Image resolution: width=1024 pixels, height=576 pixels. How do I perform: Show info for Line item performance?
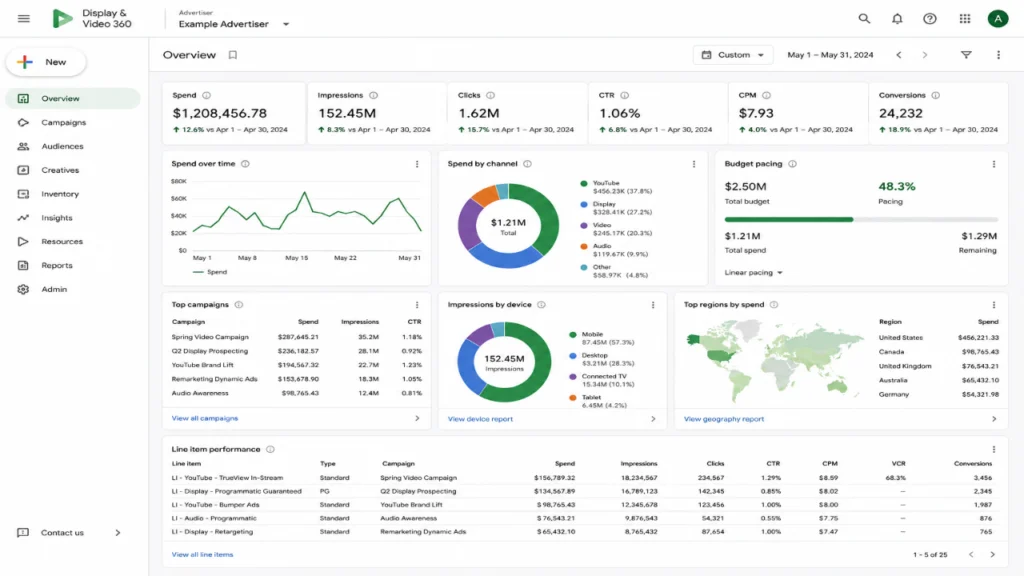[270, 449]
